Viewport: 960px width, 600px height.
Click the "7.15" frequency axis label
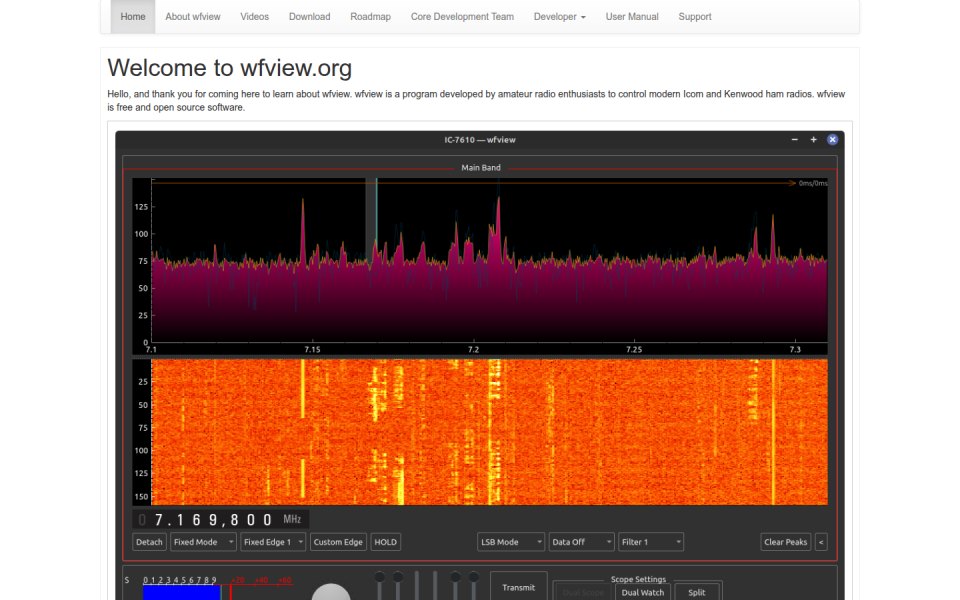click(312, 350)
